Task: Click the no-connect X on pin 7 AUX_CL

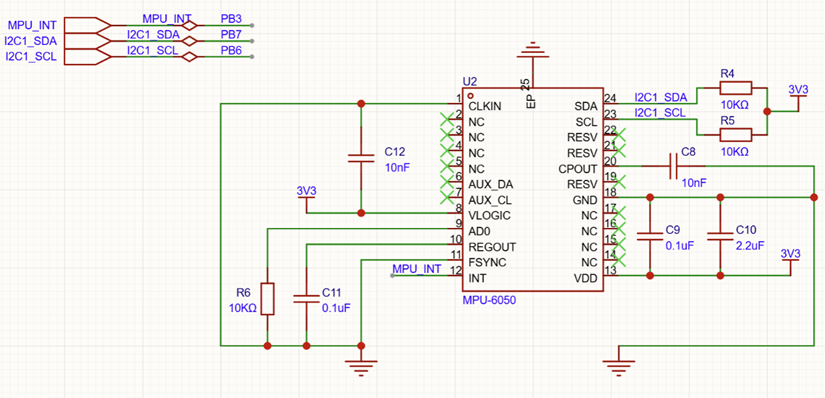Action: (x=446, y=198)
